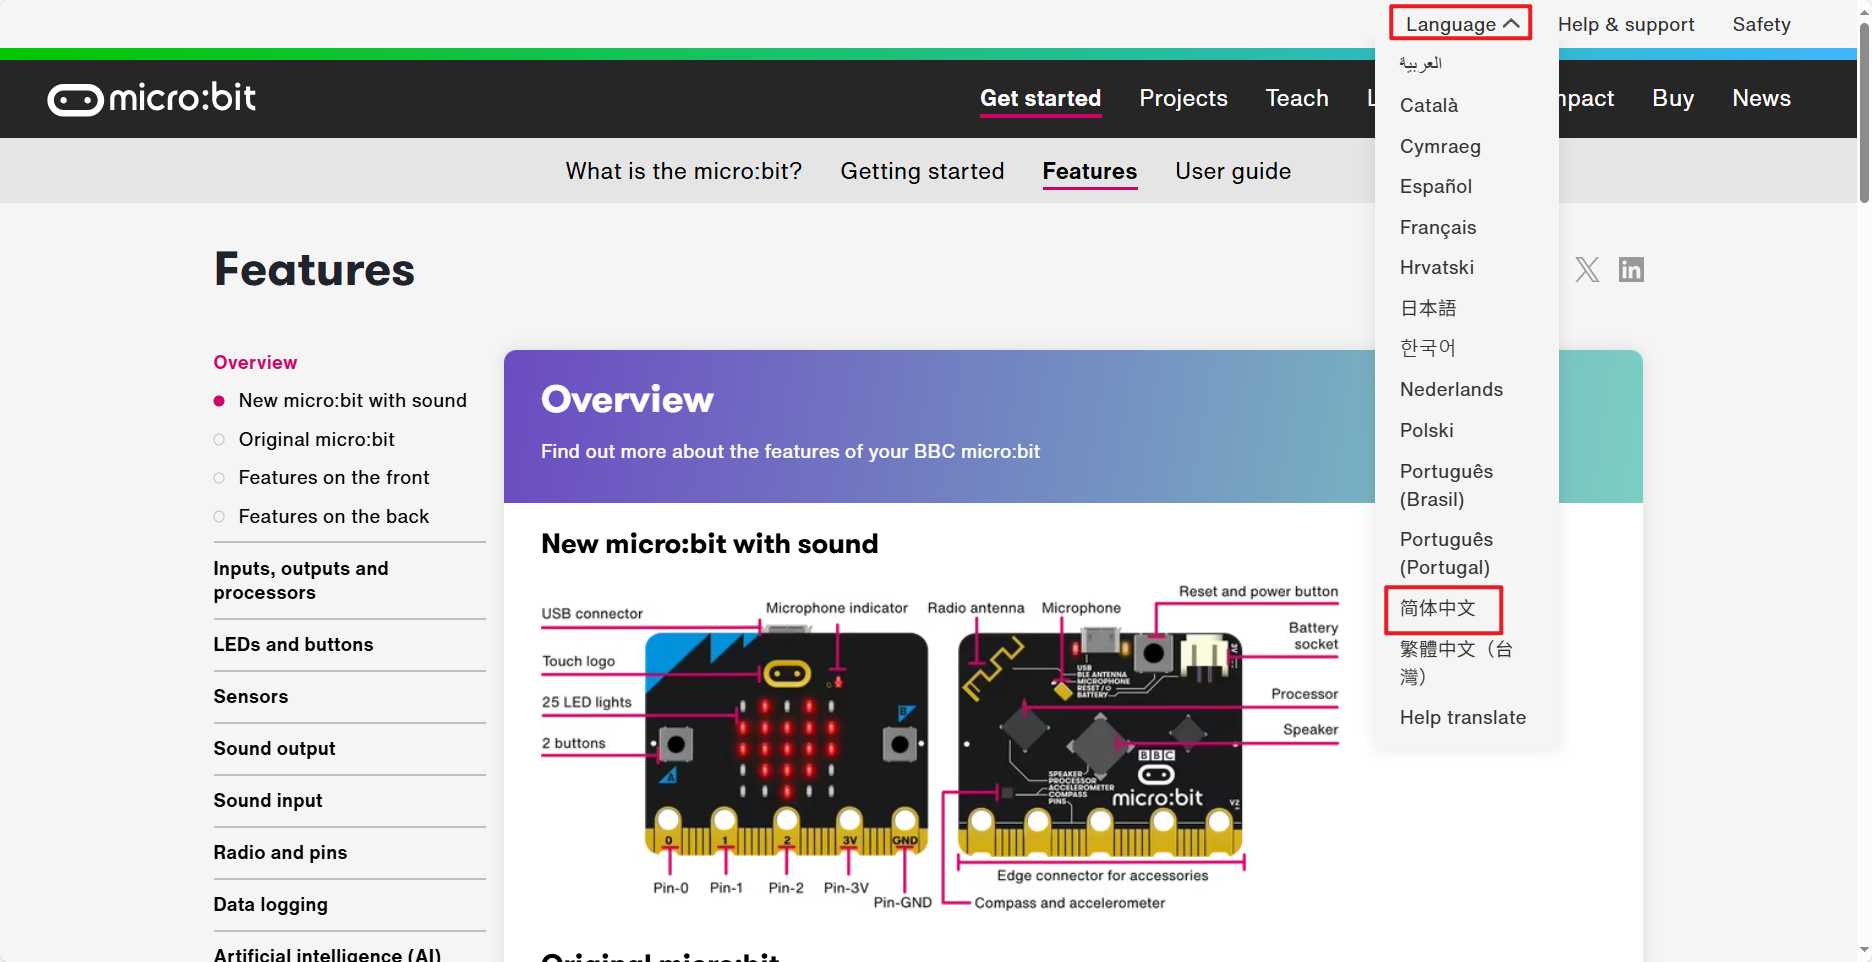Image resolution: width=1872 pixels, height=962 pixels.
Task: Jump to 'Original micro:bit' section
Action: tap(316, 439)
